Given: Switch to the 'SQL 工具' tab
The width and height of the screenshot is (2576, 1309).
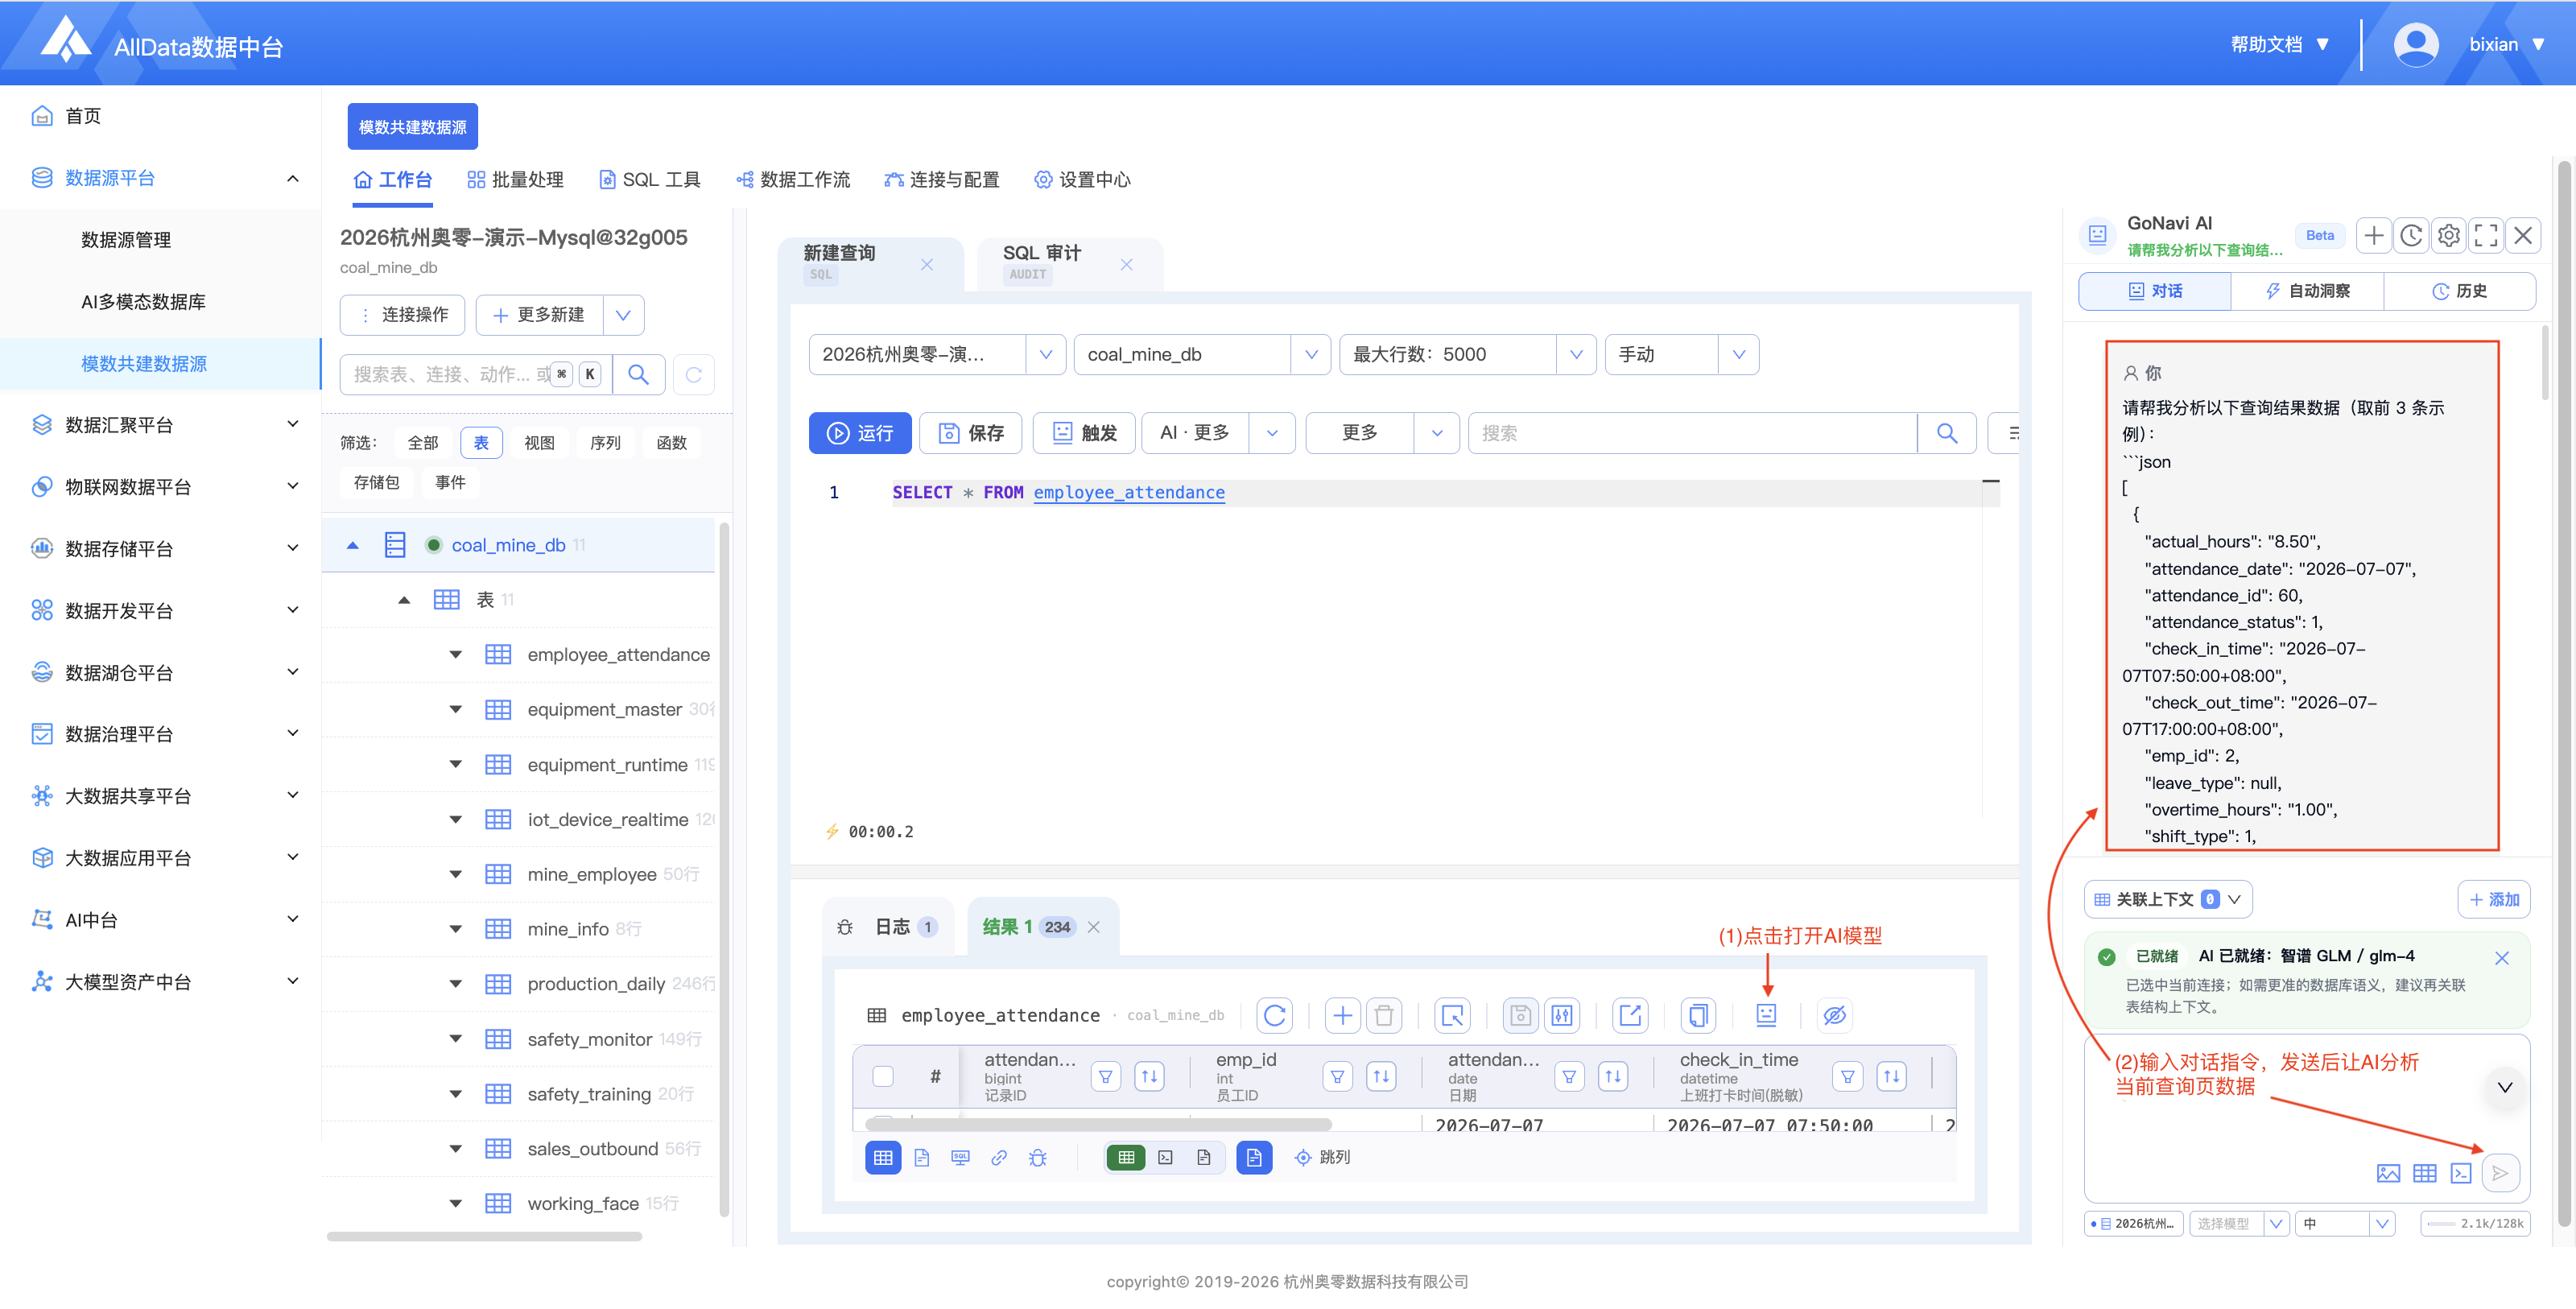Looking at the screenshot, I should click(649, 180).
